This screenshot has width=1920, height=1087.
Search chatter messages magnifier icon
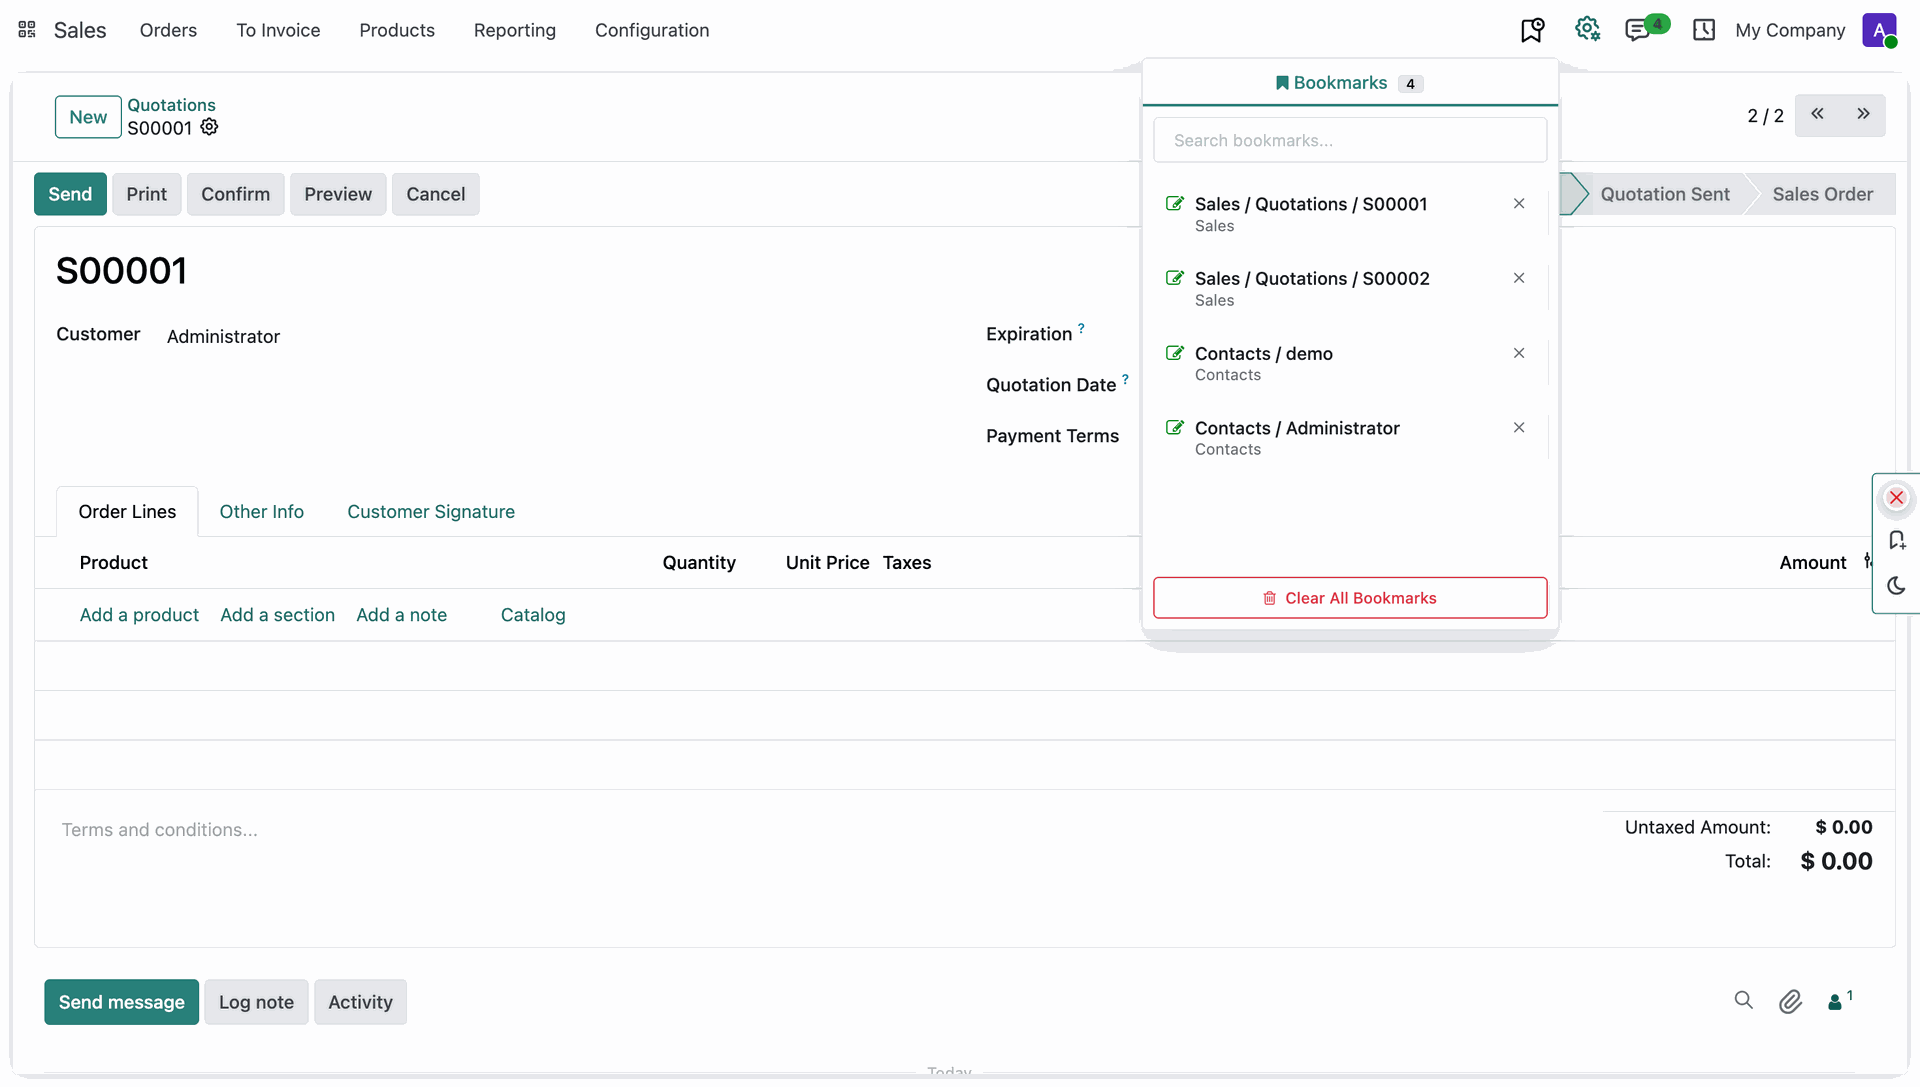click(x=1743, y=1000)
